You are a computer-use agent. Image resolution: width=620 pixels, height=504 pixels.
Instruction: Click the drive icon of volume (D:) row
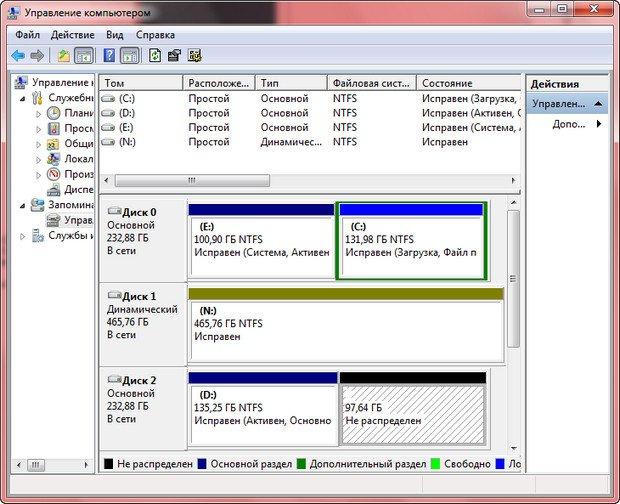(108, 113)
